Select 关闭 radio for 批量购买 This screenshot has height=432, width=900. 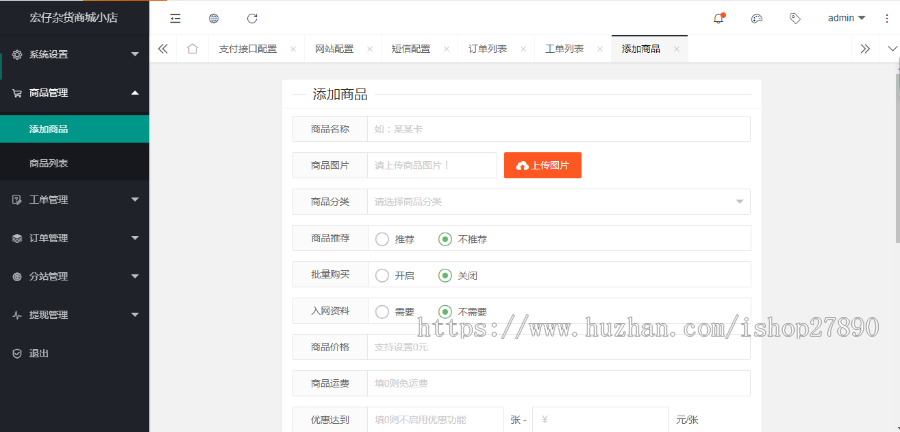445,275
